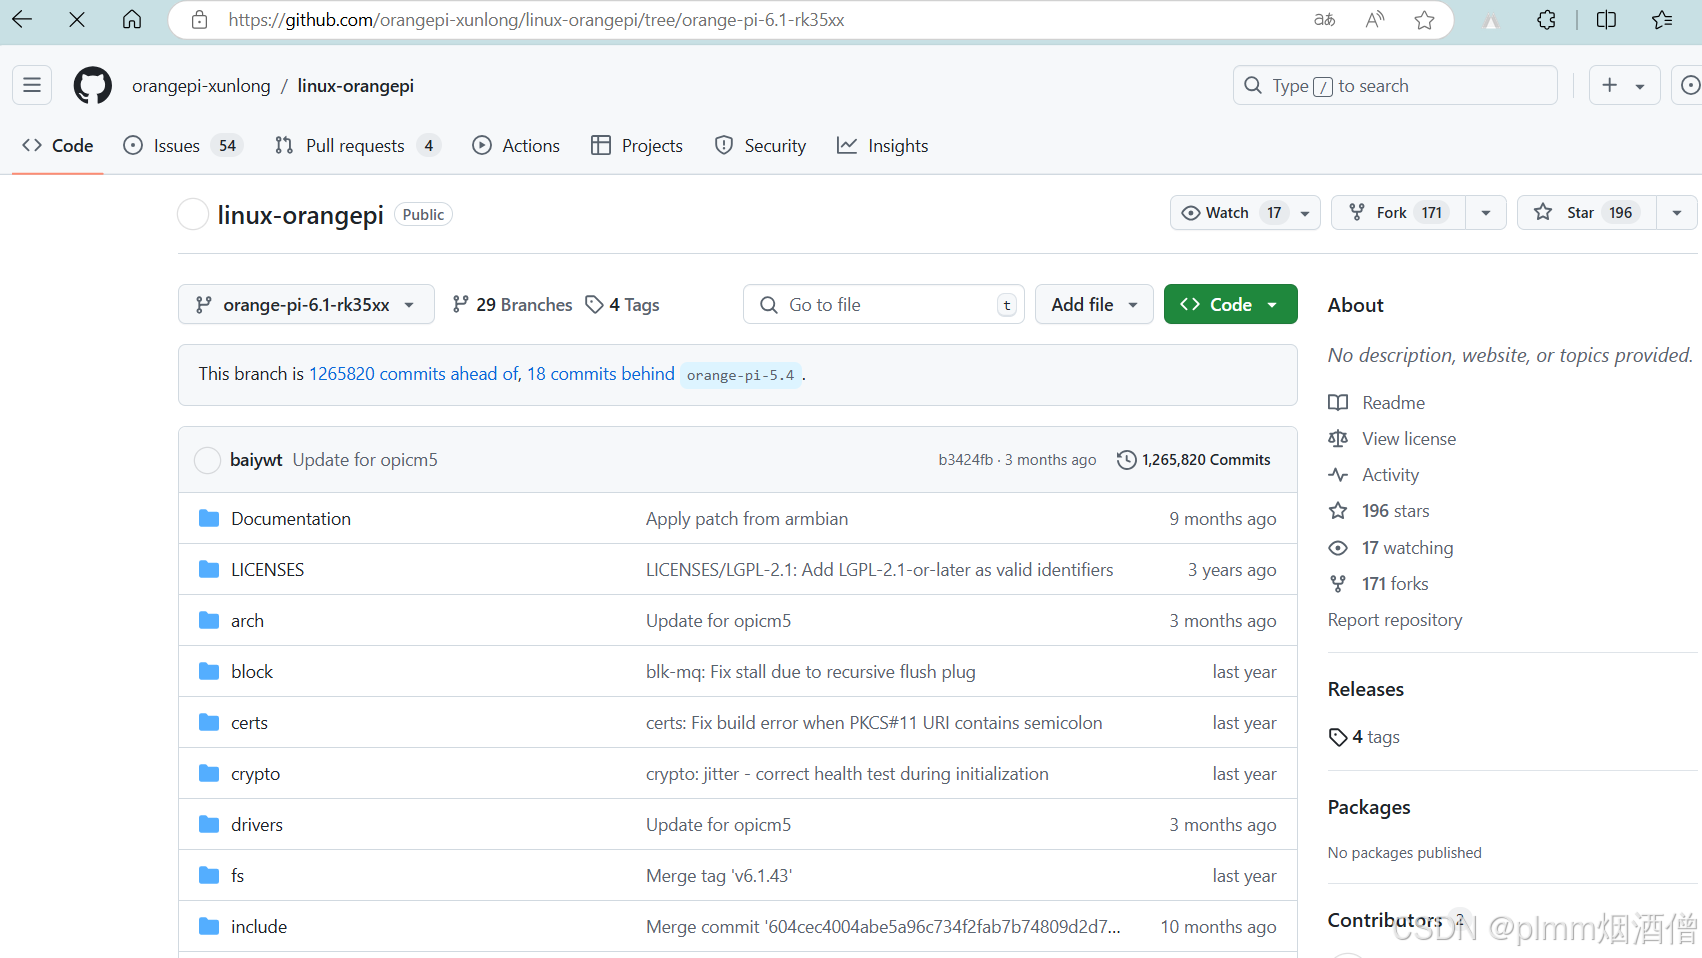1702x958 pixels.
Task: Open the Security tab
Action: coord(760,146)
